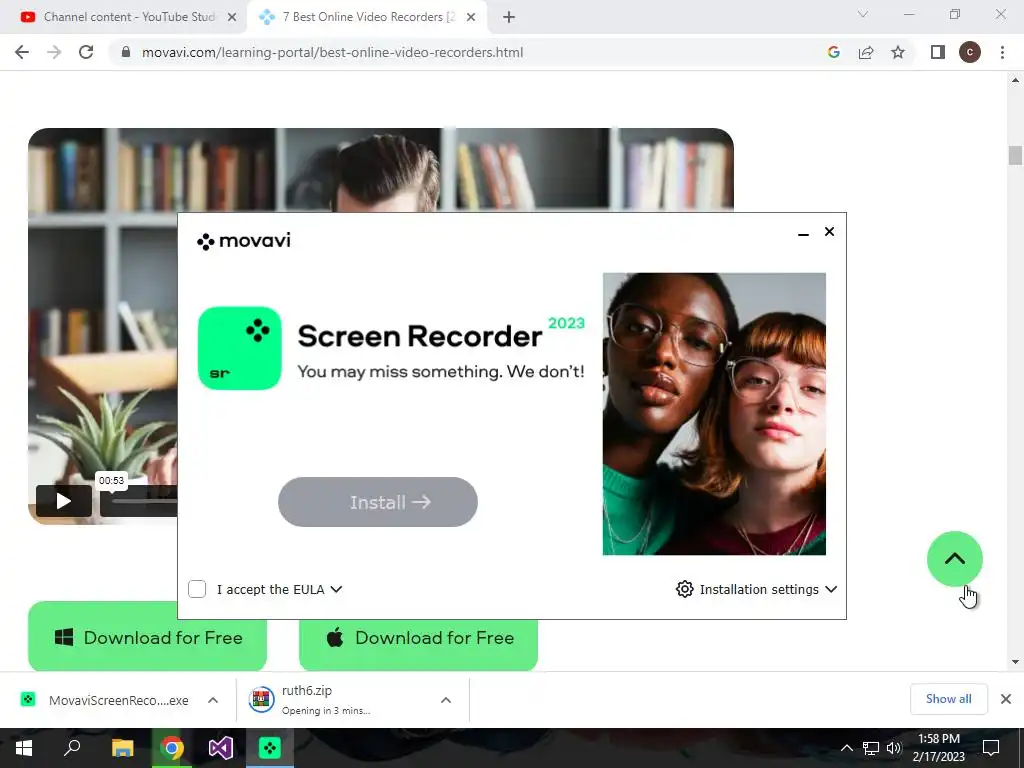The height and width of the screenshot is (768, 1024).
Task: View site information lock icon
Action: coord(126,52)
